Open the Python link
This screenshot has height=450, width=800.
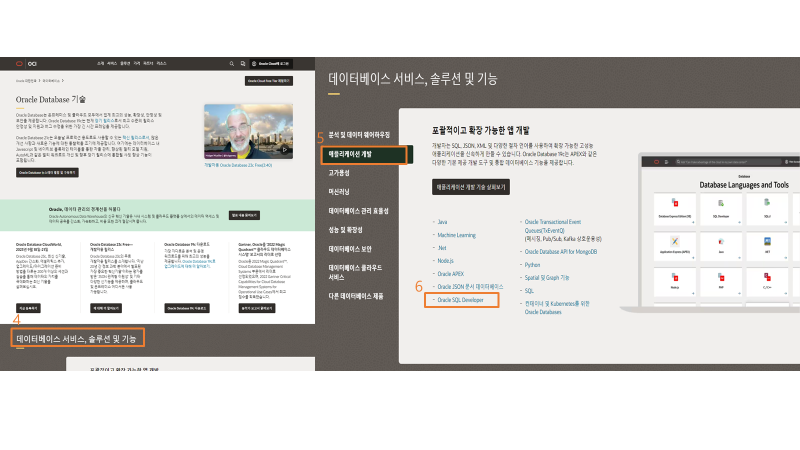pyautogui.click(x=532, y=265)
